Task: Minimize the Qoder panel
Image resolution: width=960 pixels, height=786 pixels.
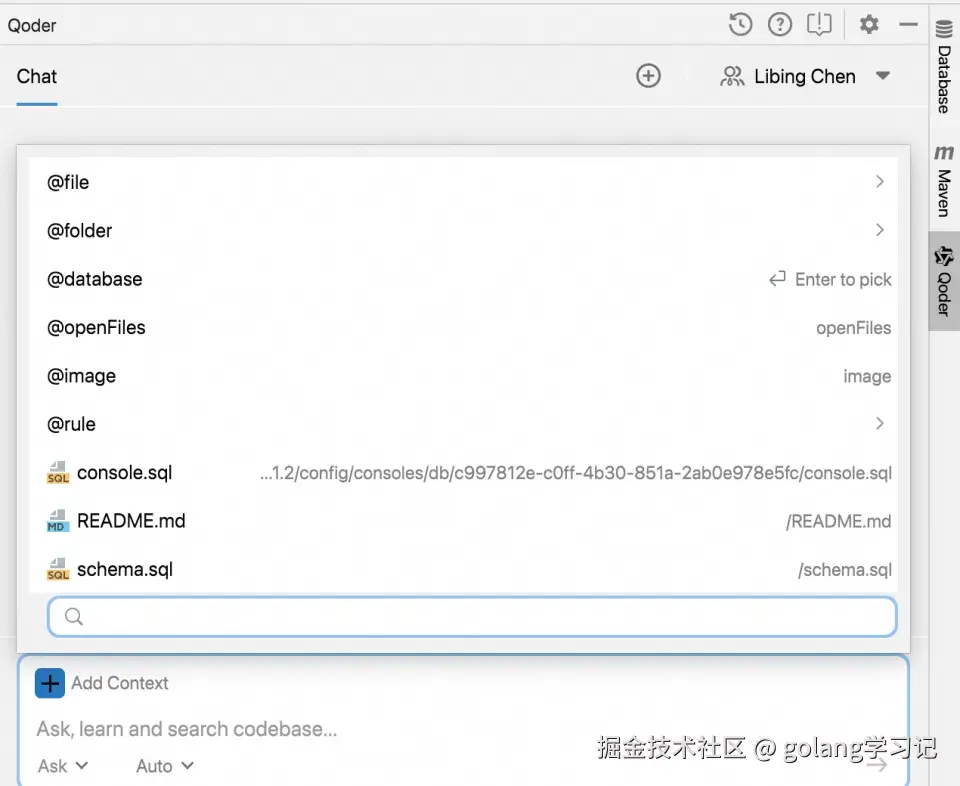Action: pos(909,25)
